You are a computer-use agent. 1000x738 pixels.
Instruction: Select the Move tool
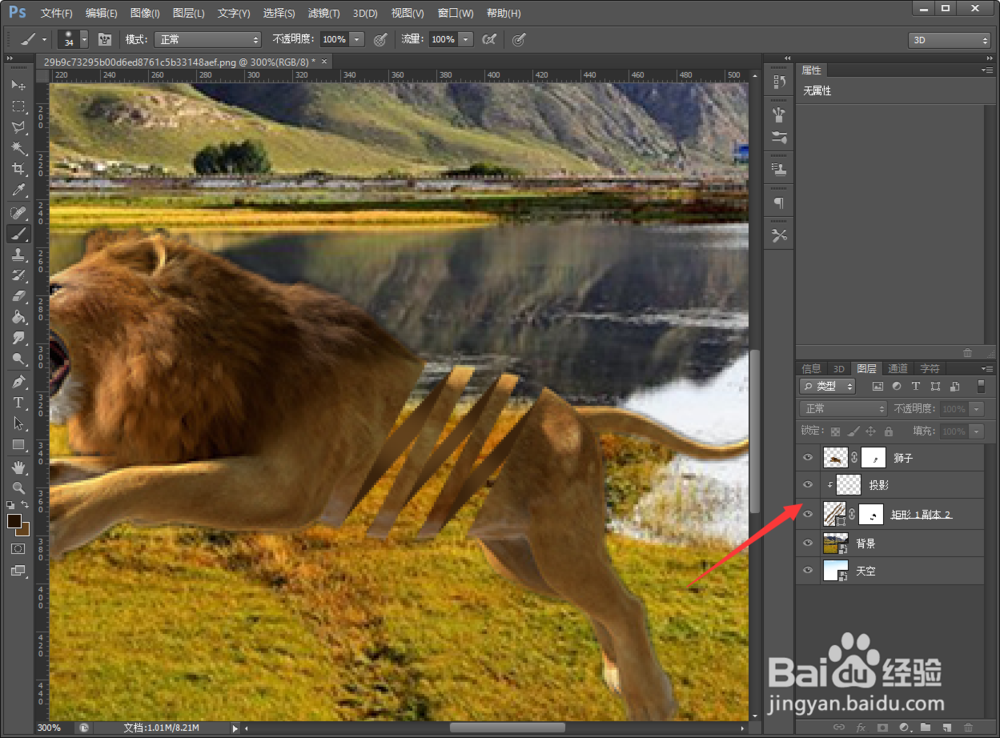[x=18, y=85]
